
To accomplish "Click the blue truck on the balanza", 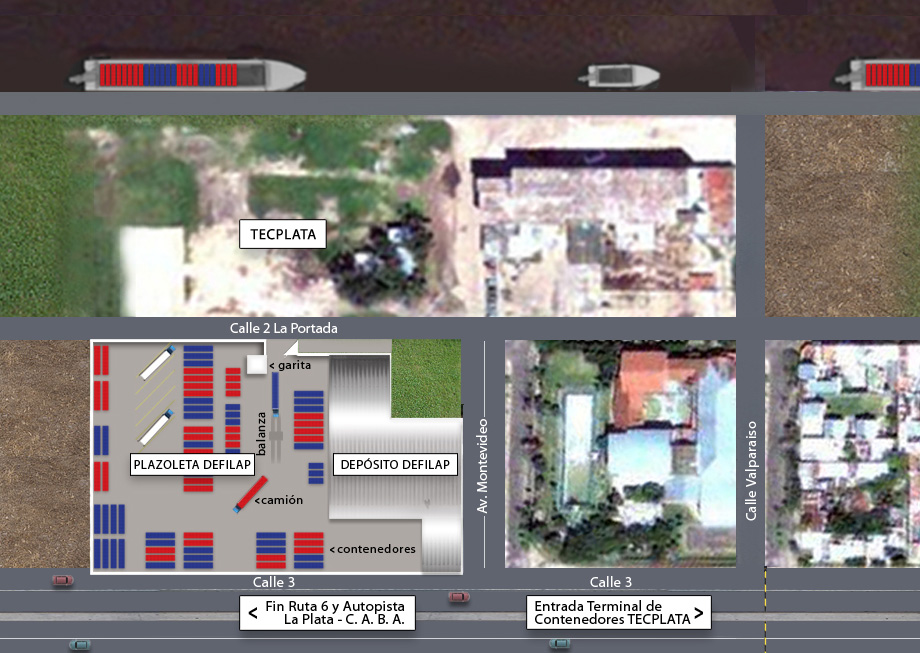I will [x=275, y=395].
